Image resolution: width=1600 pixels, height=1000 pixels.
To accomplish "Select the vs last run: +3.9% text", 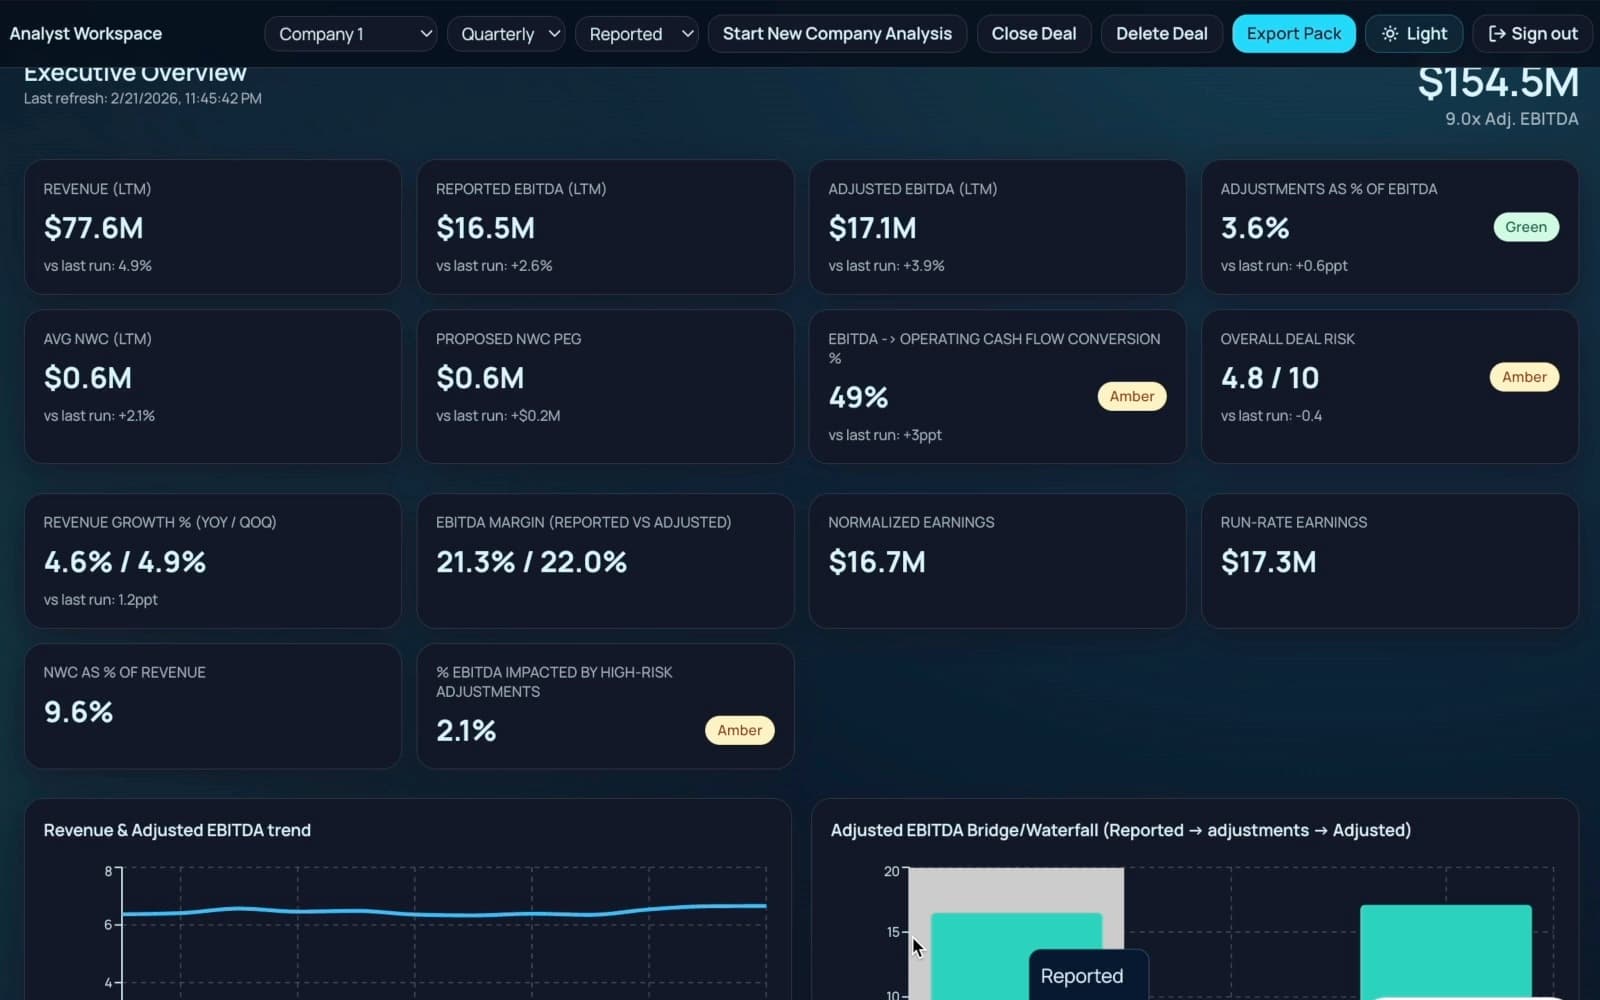I will click(x=887, y=266).
